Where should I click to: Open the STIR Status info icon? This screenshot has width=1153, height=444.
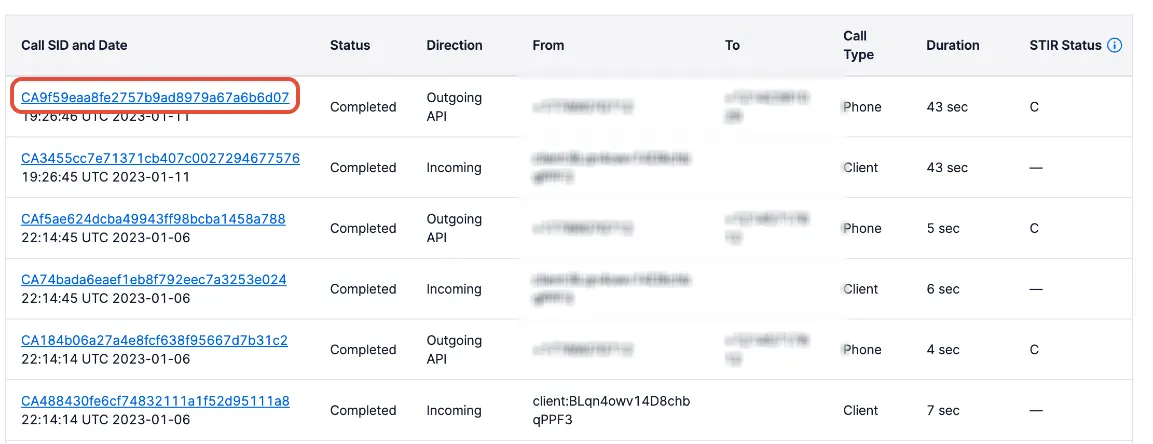click(x=1115, y=46)
